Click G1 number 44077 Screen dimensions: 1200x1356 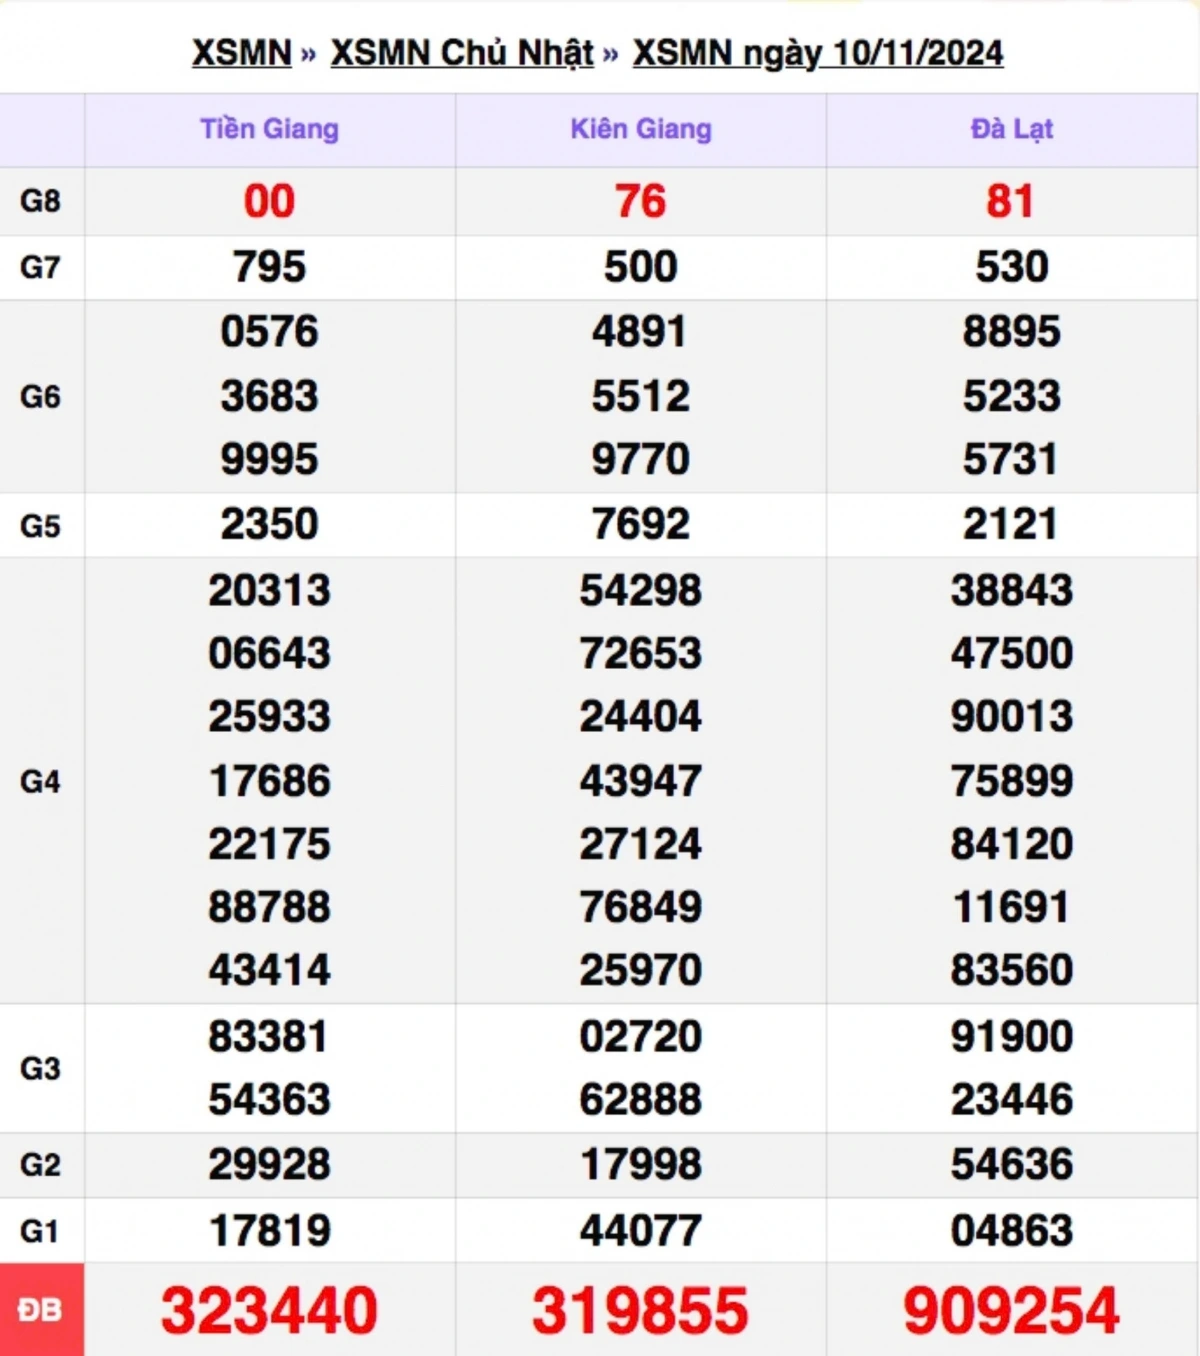tap(641, 1231)
